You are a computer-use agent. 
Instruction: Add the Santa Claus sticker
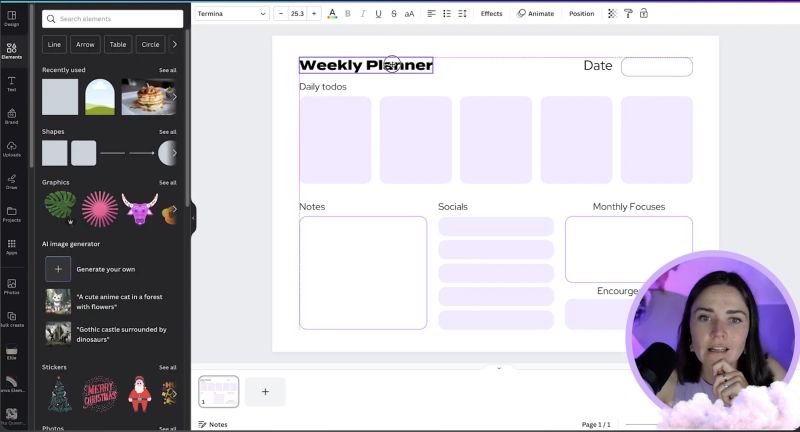pyautogui.click(x=139, y=394)
